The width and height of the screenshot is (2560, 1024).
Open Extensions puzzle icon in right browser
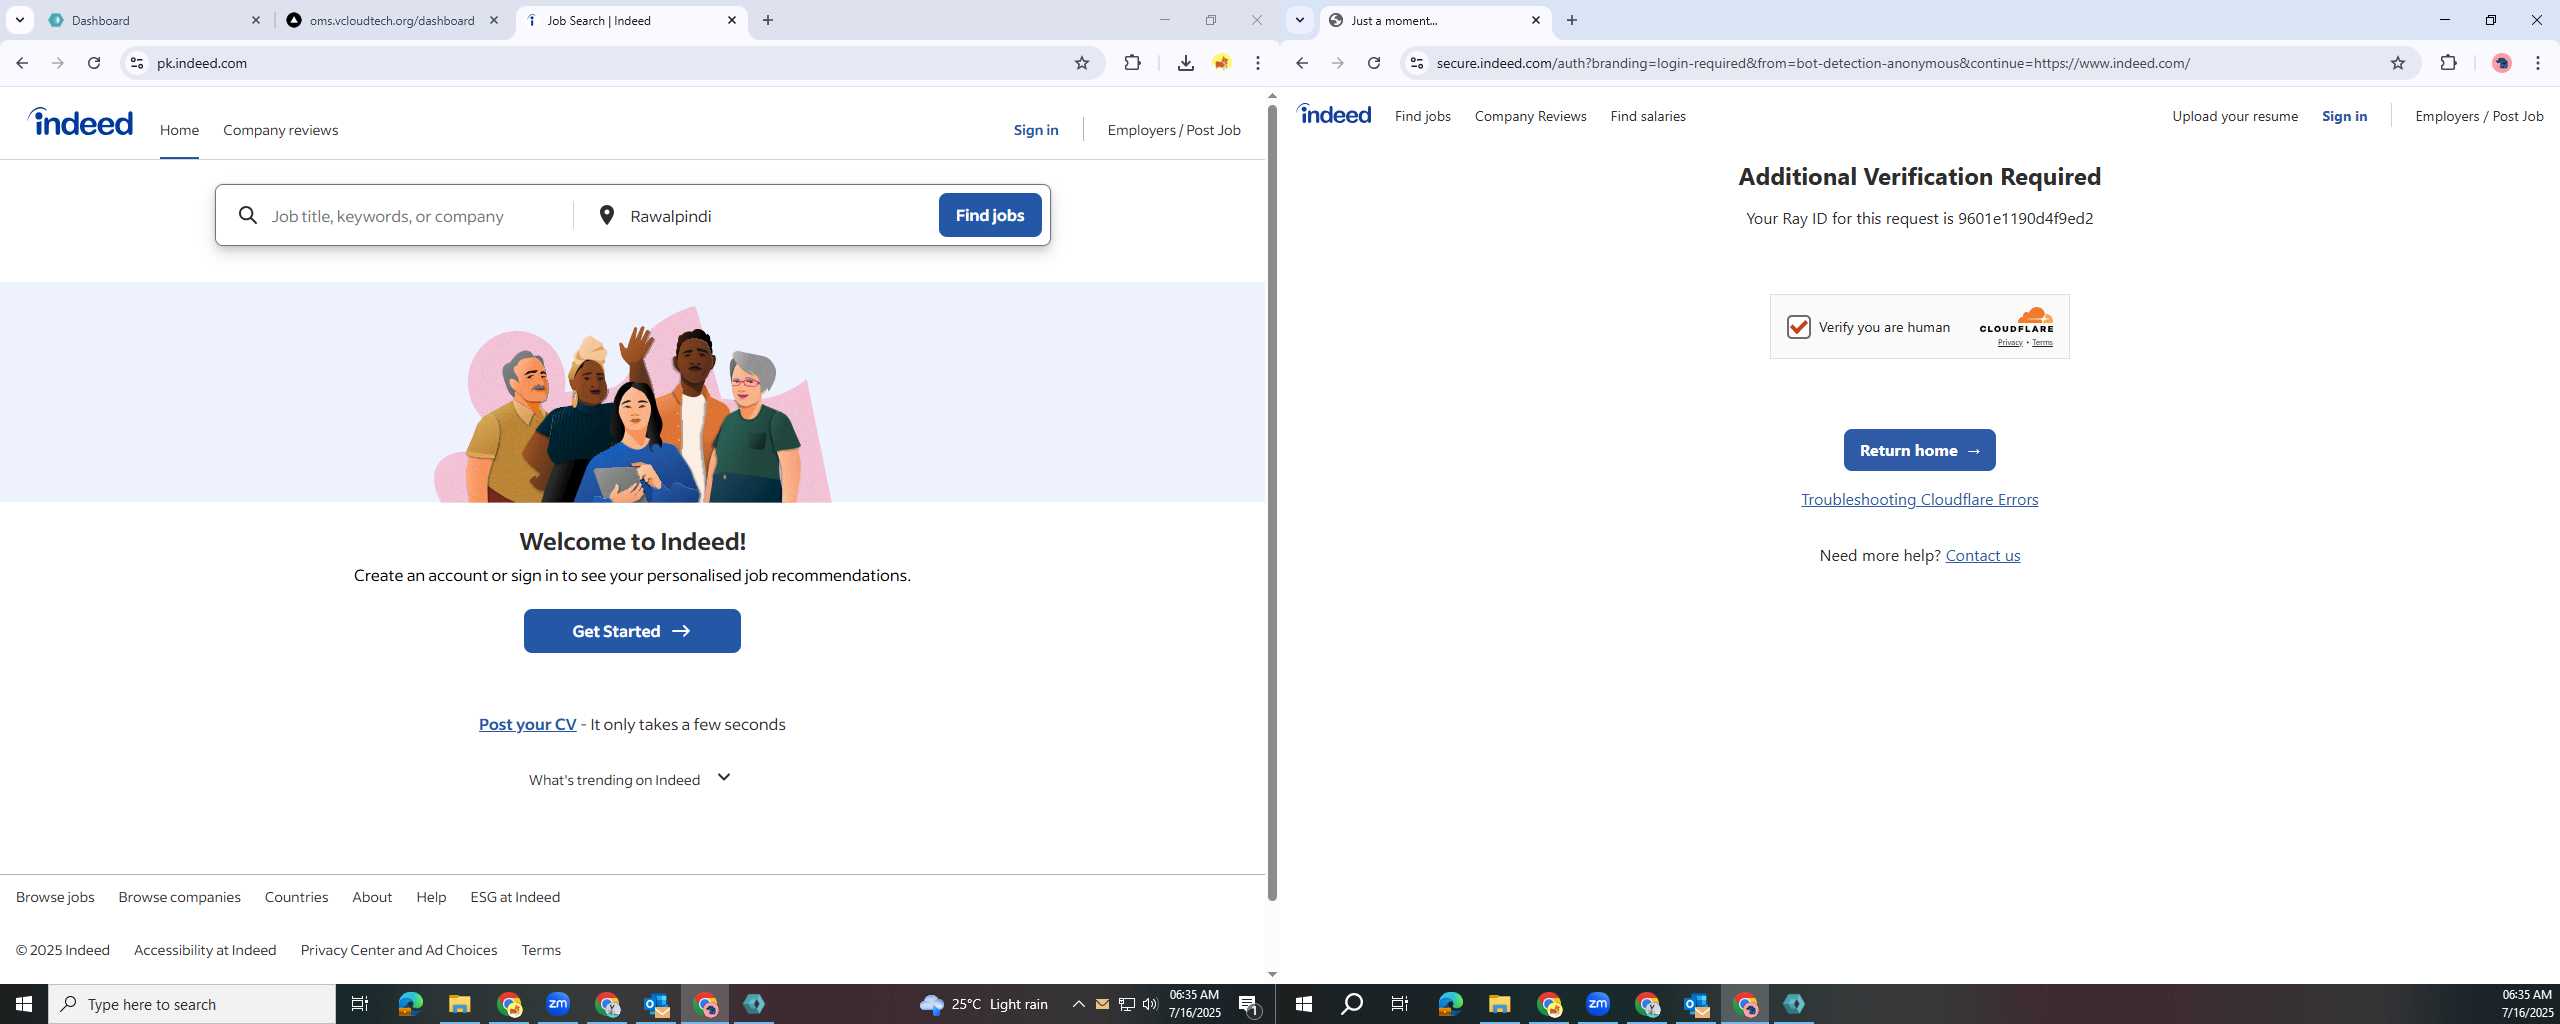click(x=2448, y=63)
